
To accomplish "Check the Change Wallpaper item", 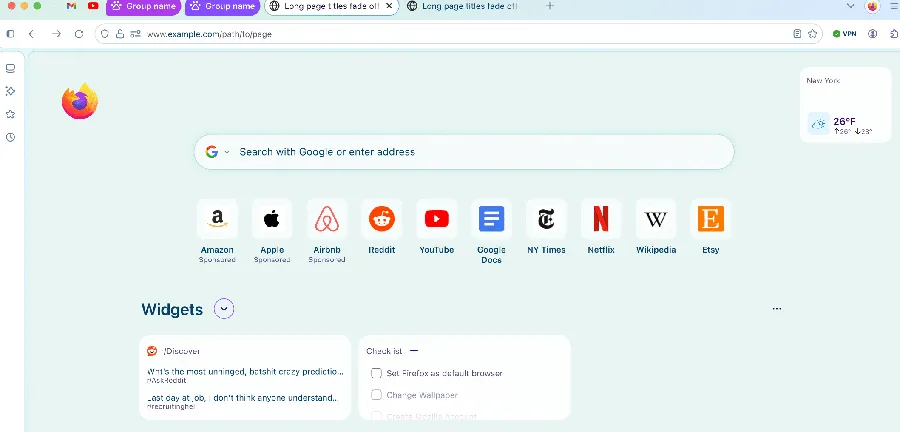I will (377, 395).
